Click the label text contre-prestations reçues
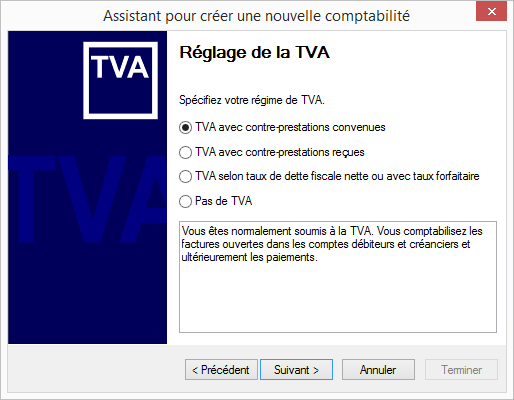514x400 pixels. pos(305,152)
